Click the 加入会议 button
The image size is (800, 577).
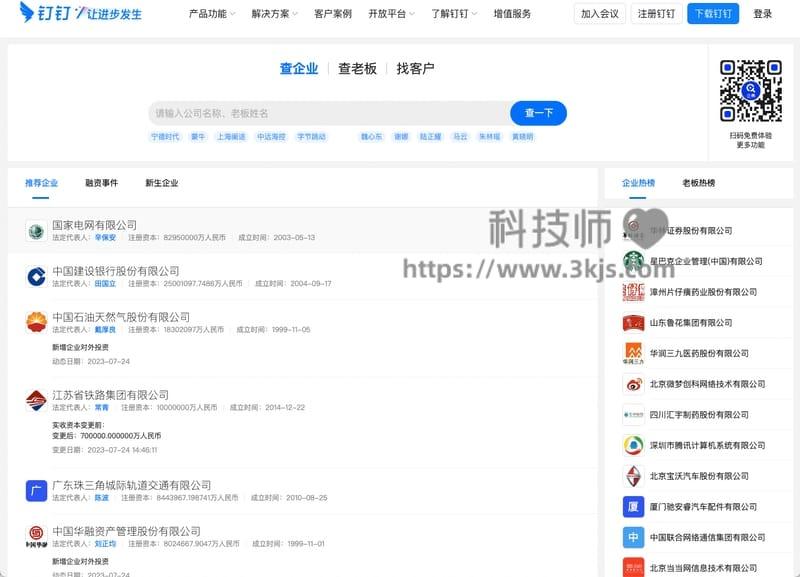pyautogui.click(x=599, y=14)
